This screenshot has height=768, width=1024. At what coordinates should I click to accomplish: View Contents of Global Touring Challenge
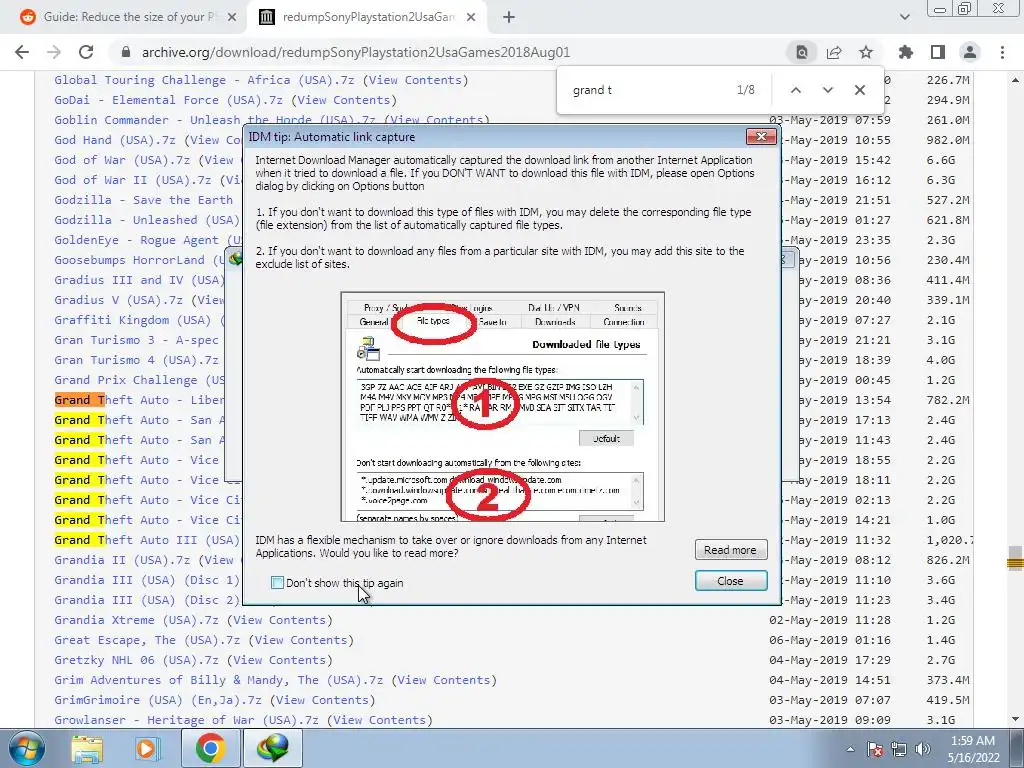(x=415, y=80)
